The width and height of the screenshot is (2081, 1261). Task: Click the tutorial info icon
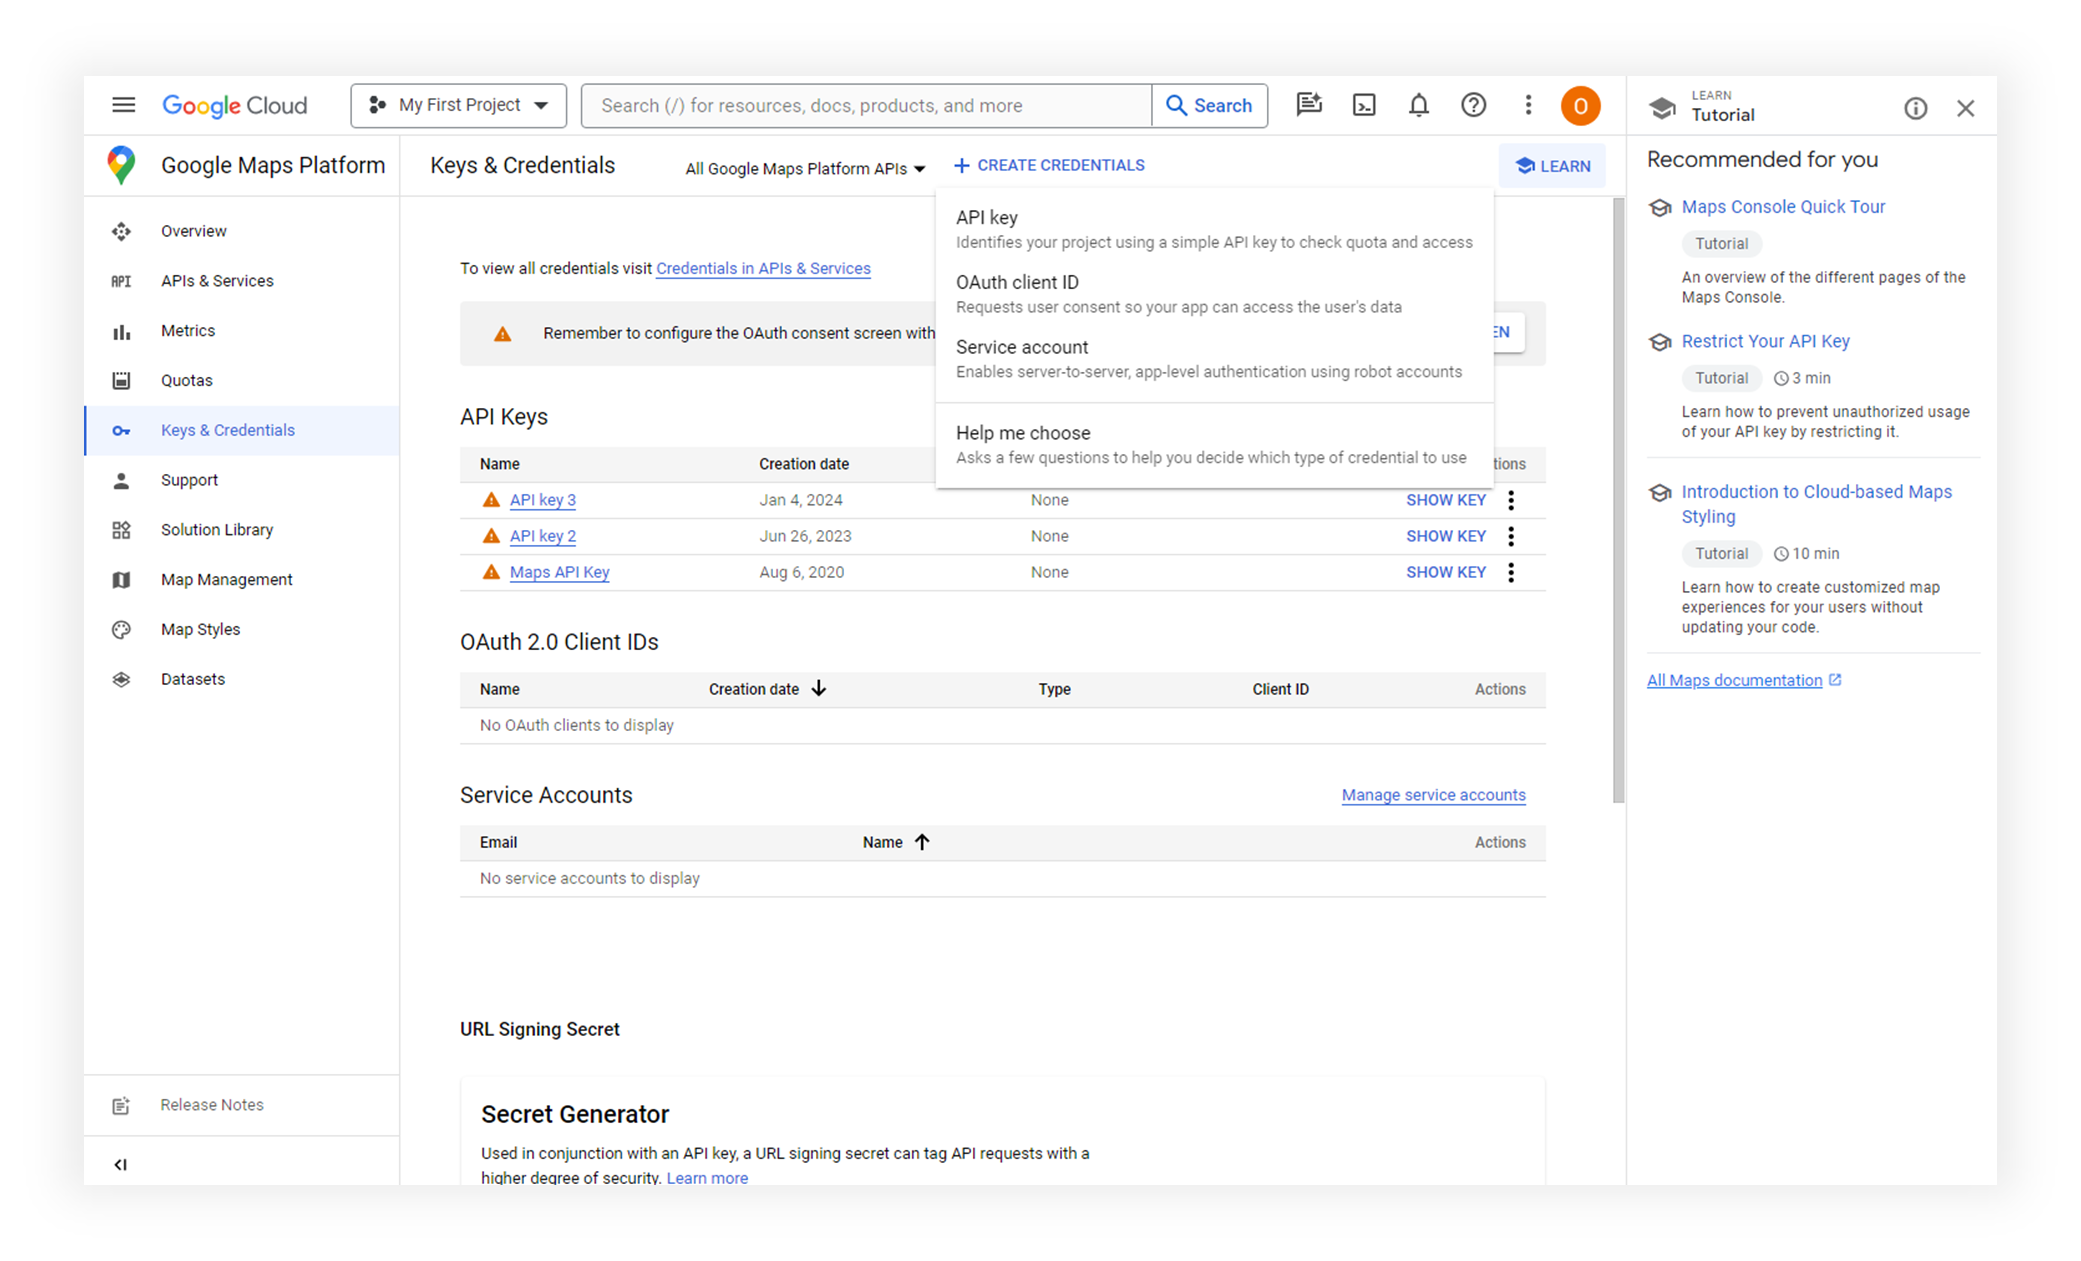(x=1915, y=108)
